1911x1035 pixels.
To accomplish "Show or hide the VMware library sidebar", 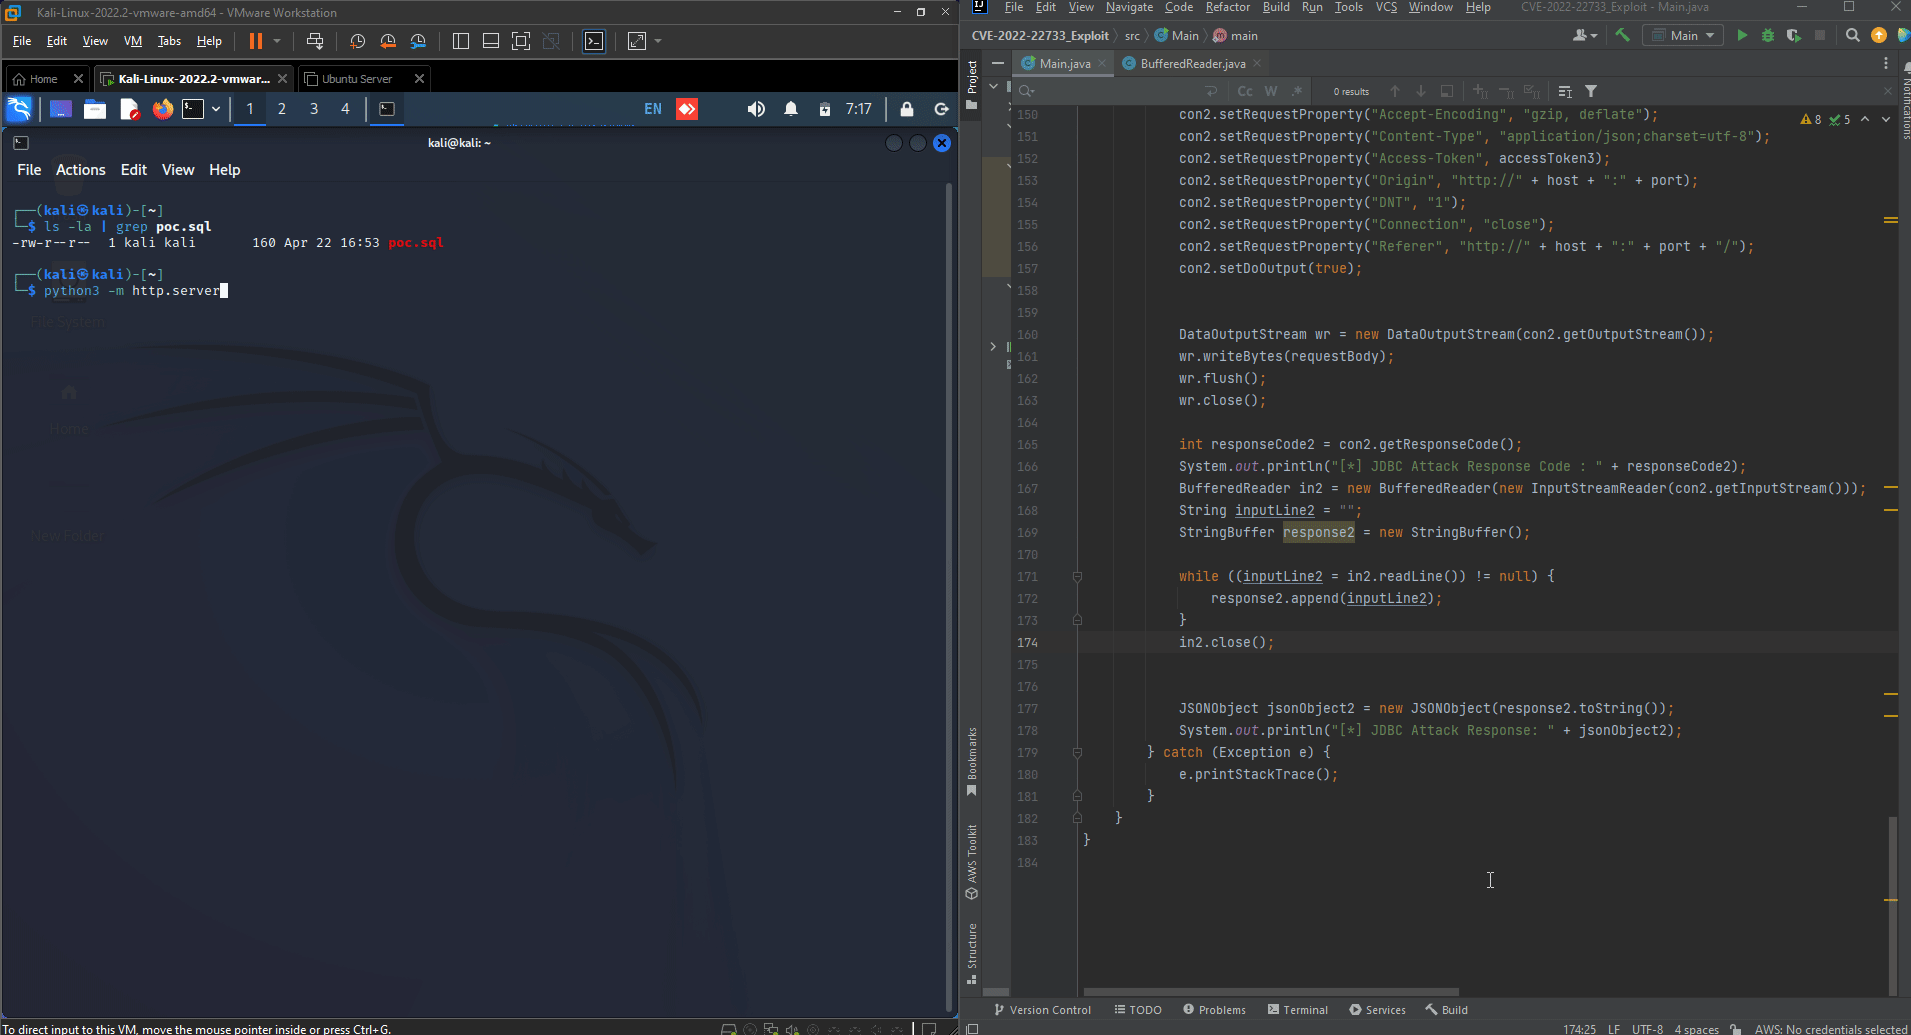I will click(x=461, y=41).
